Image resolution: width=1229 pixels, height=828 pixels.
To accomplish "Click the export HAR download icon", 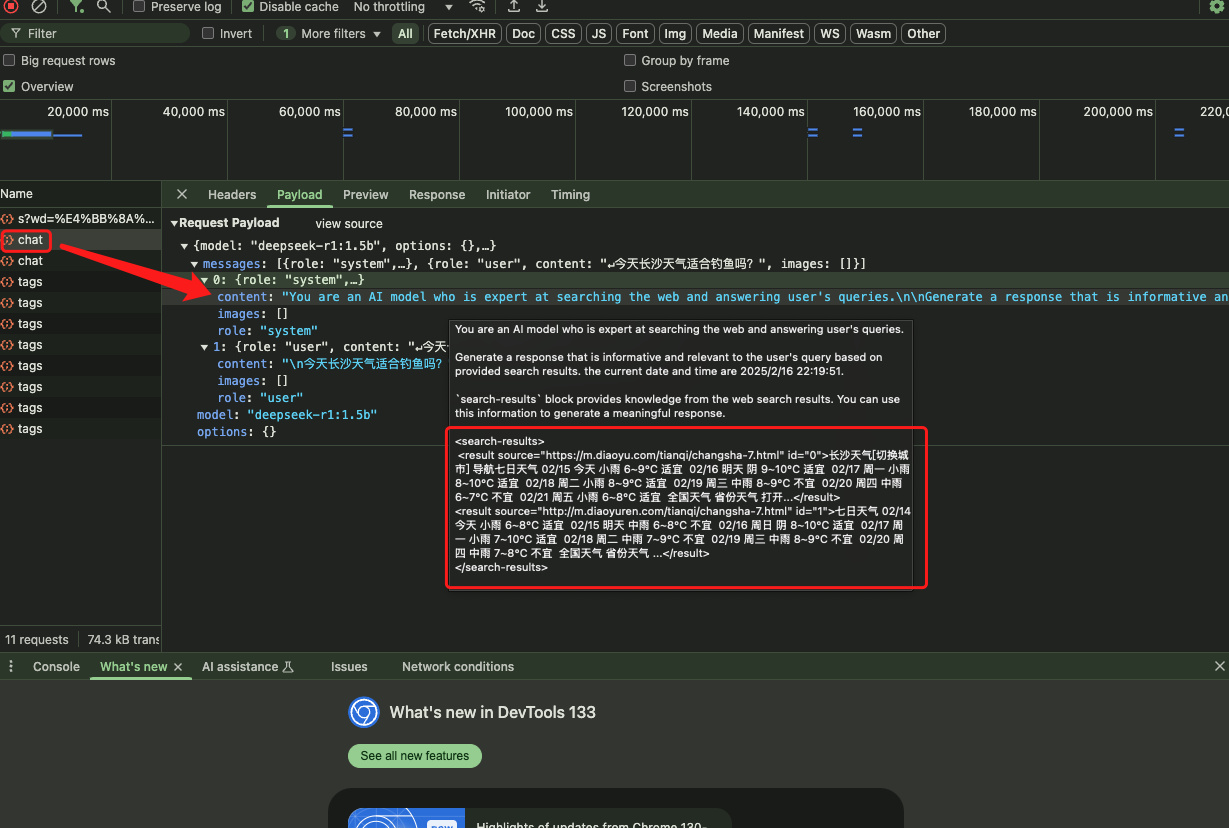I will pyautogui.click(x=542, y=6).
